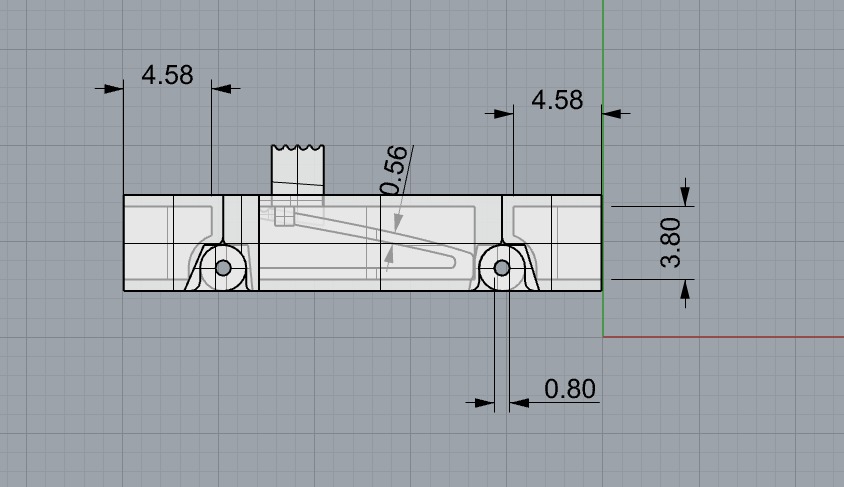844x487 pixels.
Task: Select the rotated 0.56 dimension text
Action: [x=394, y=170]
